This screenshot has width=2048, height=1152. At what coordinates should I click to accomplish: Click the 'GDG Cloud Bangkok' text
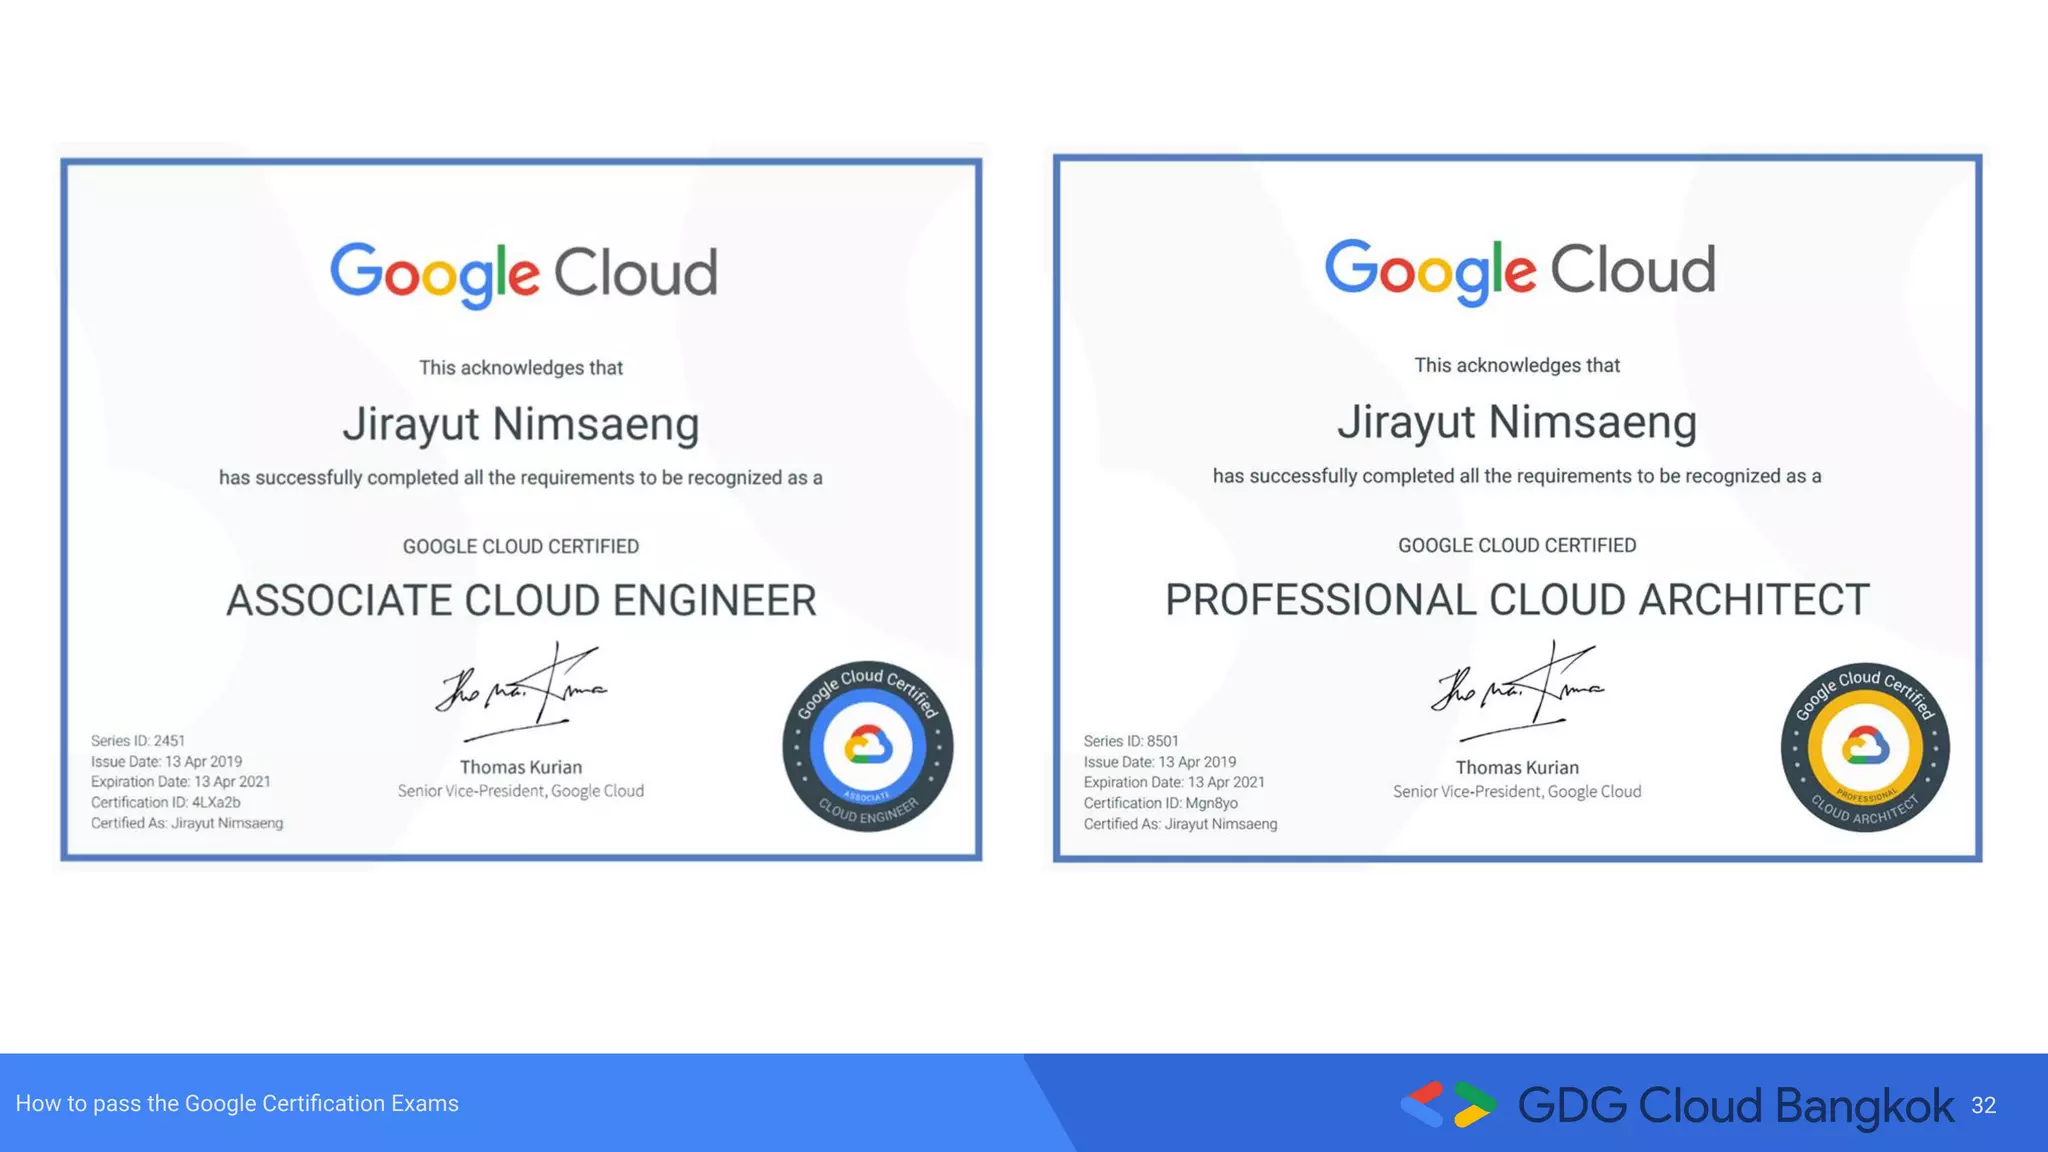(x=1735, y=1105)
